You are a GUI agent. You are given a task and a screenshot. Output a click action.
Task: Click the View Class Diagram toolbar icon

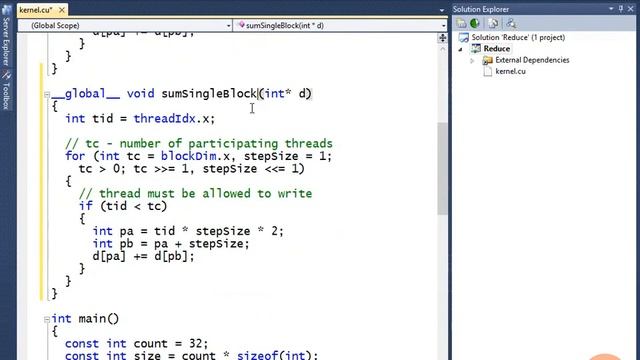[511, 24]
